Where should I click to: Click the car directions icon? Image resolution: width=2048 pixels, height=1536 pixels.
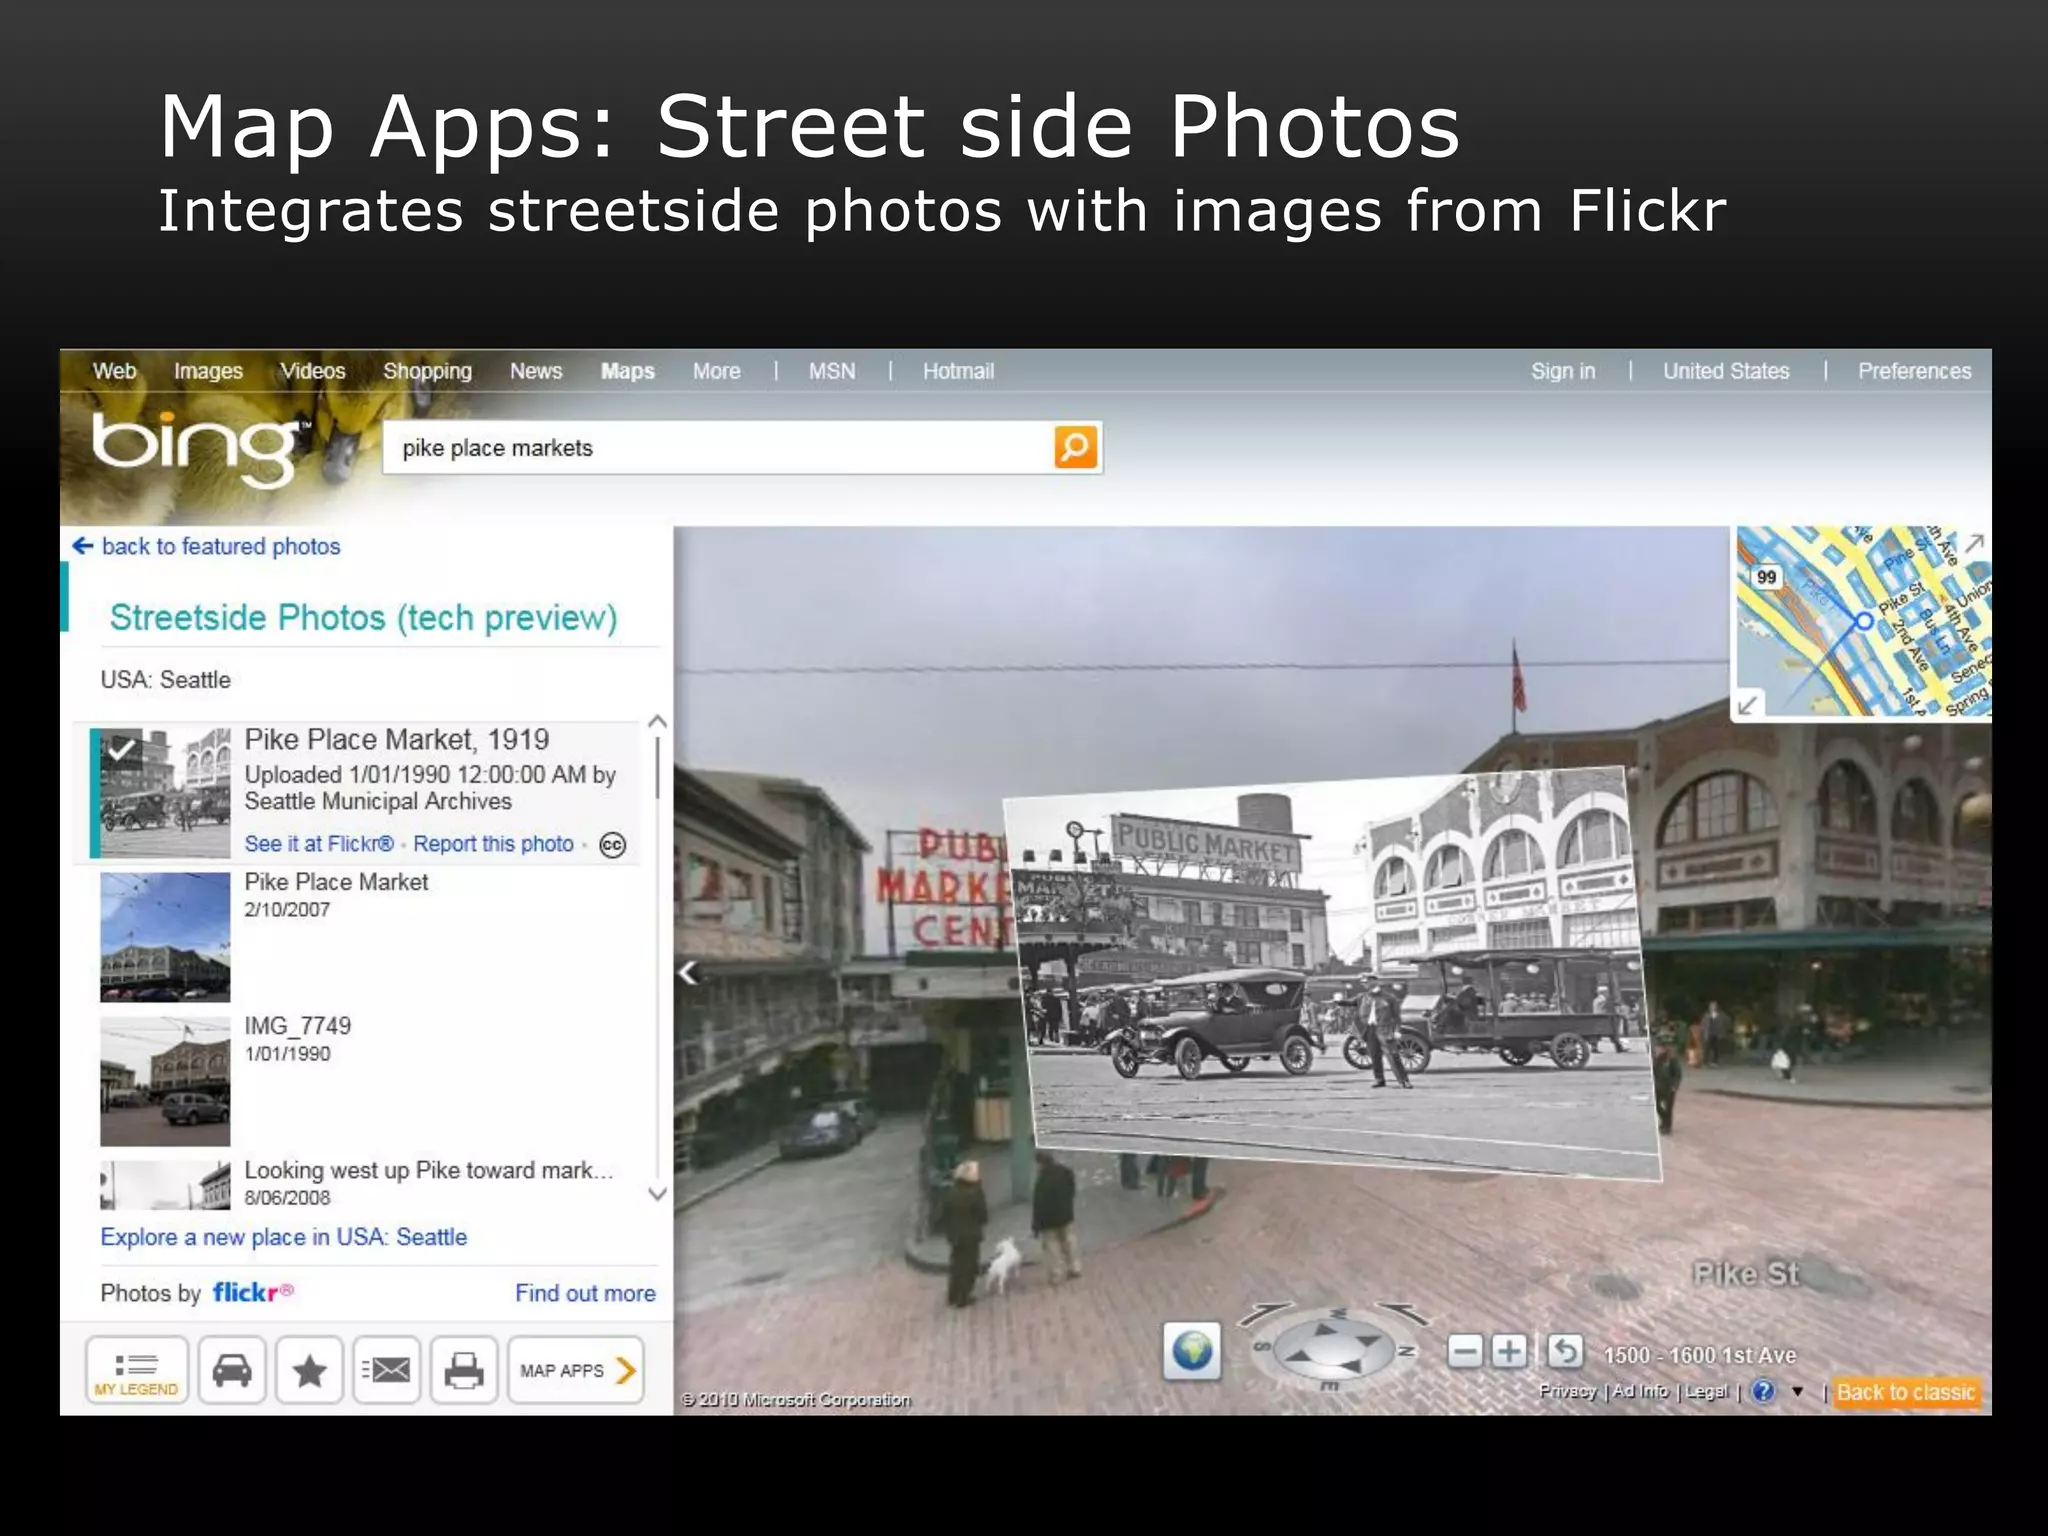pyautogui.click(x=232, y=1370)
